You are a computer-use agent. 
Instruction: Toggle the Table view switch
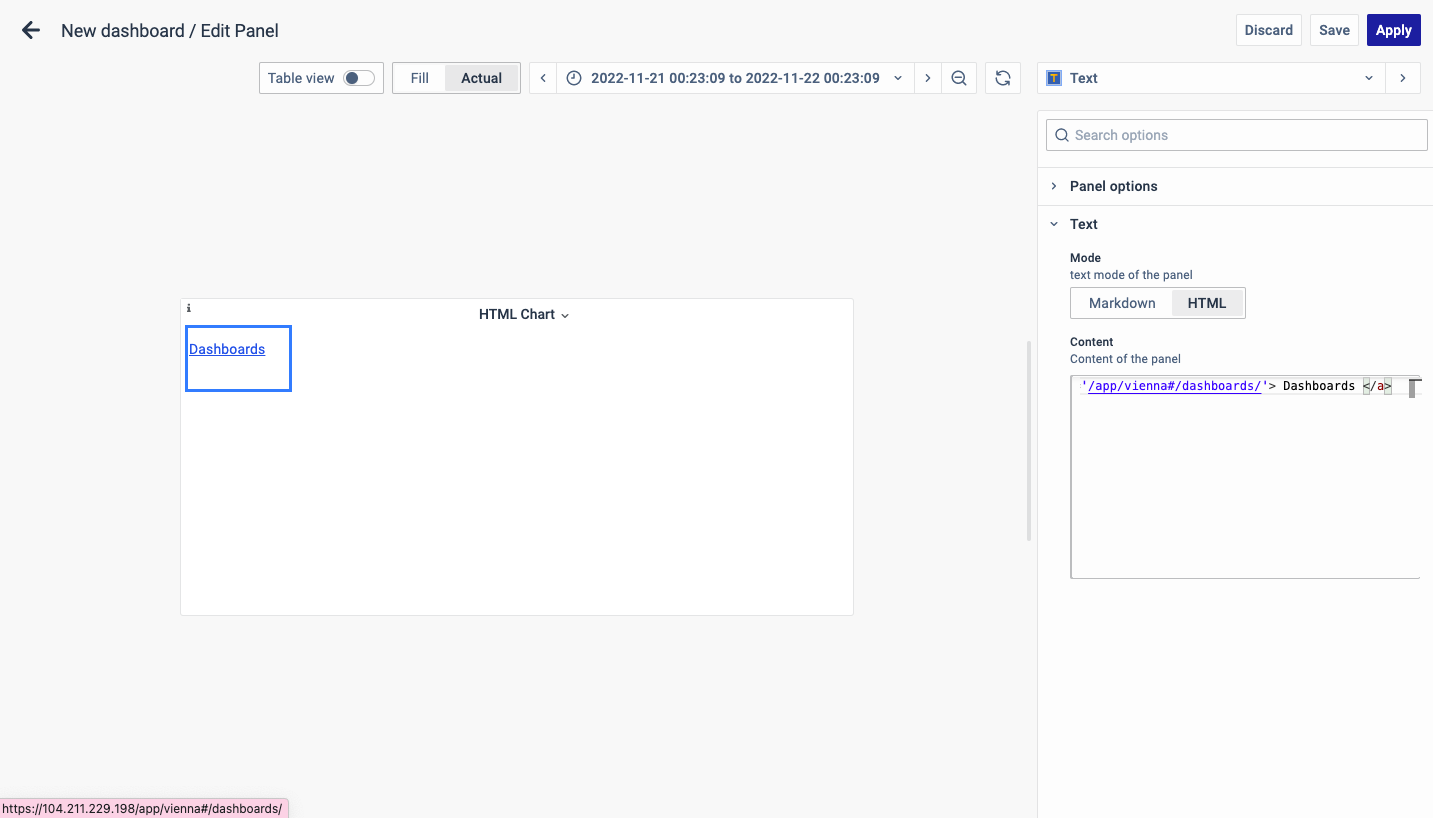[x=358, y=78]
